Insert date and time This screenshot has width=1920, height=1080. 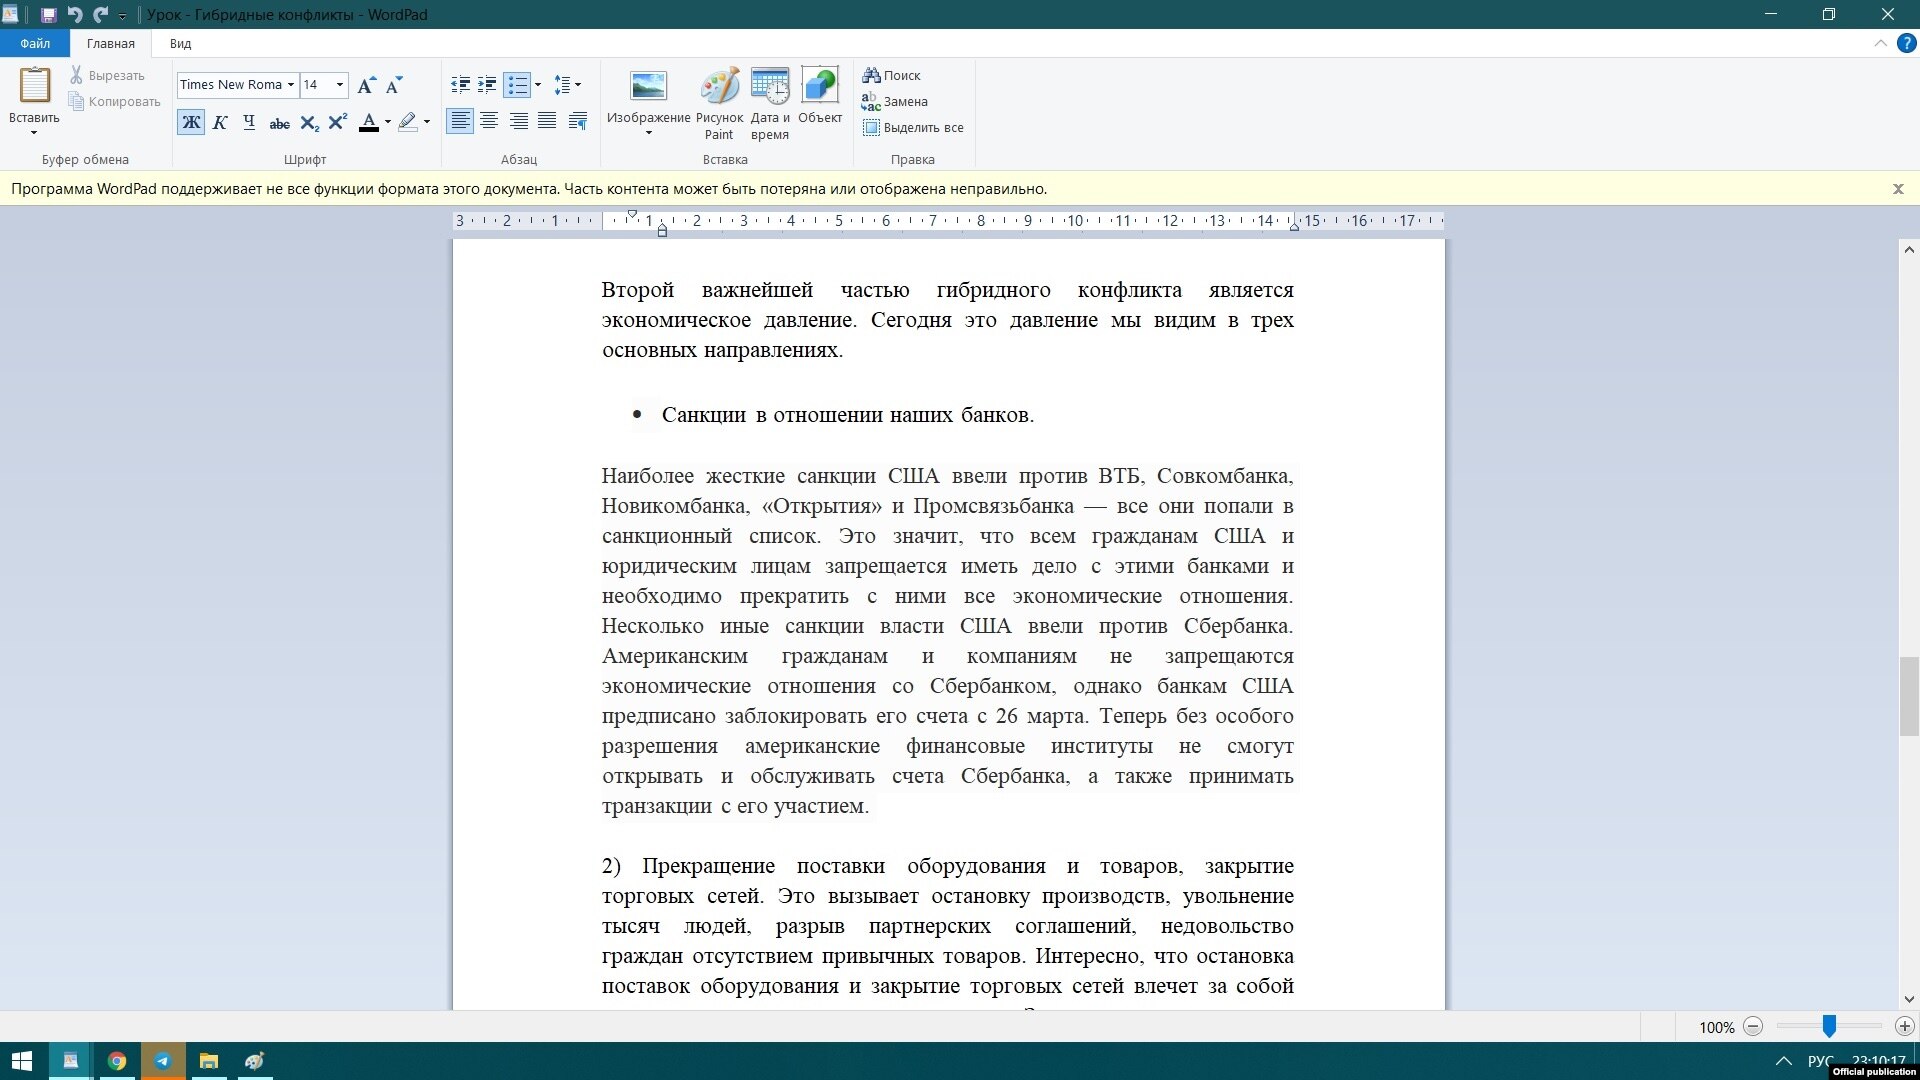point(770,102)
